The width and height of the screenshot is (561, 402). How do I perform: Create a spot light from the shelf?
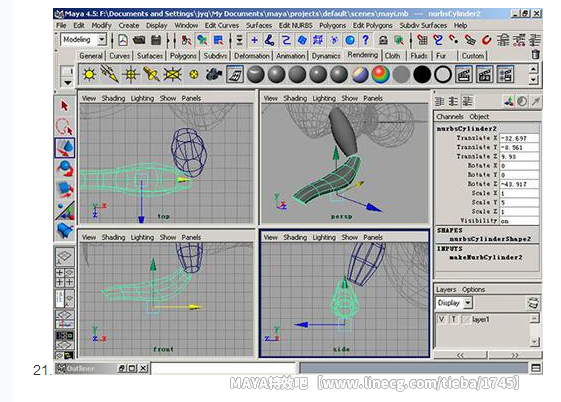(x=151, y=75)
